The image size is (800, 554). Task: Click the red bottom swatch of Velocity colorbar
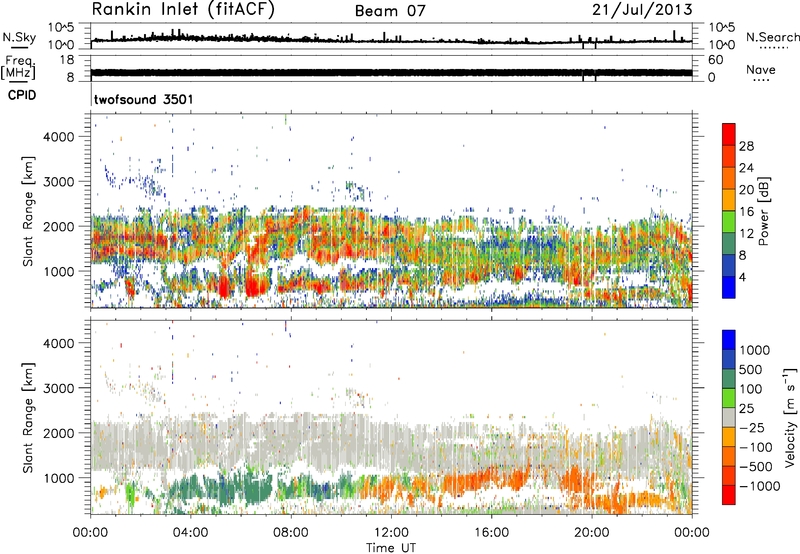pos(729,495)
